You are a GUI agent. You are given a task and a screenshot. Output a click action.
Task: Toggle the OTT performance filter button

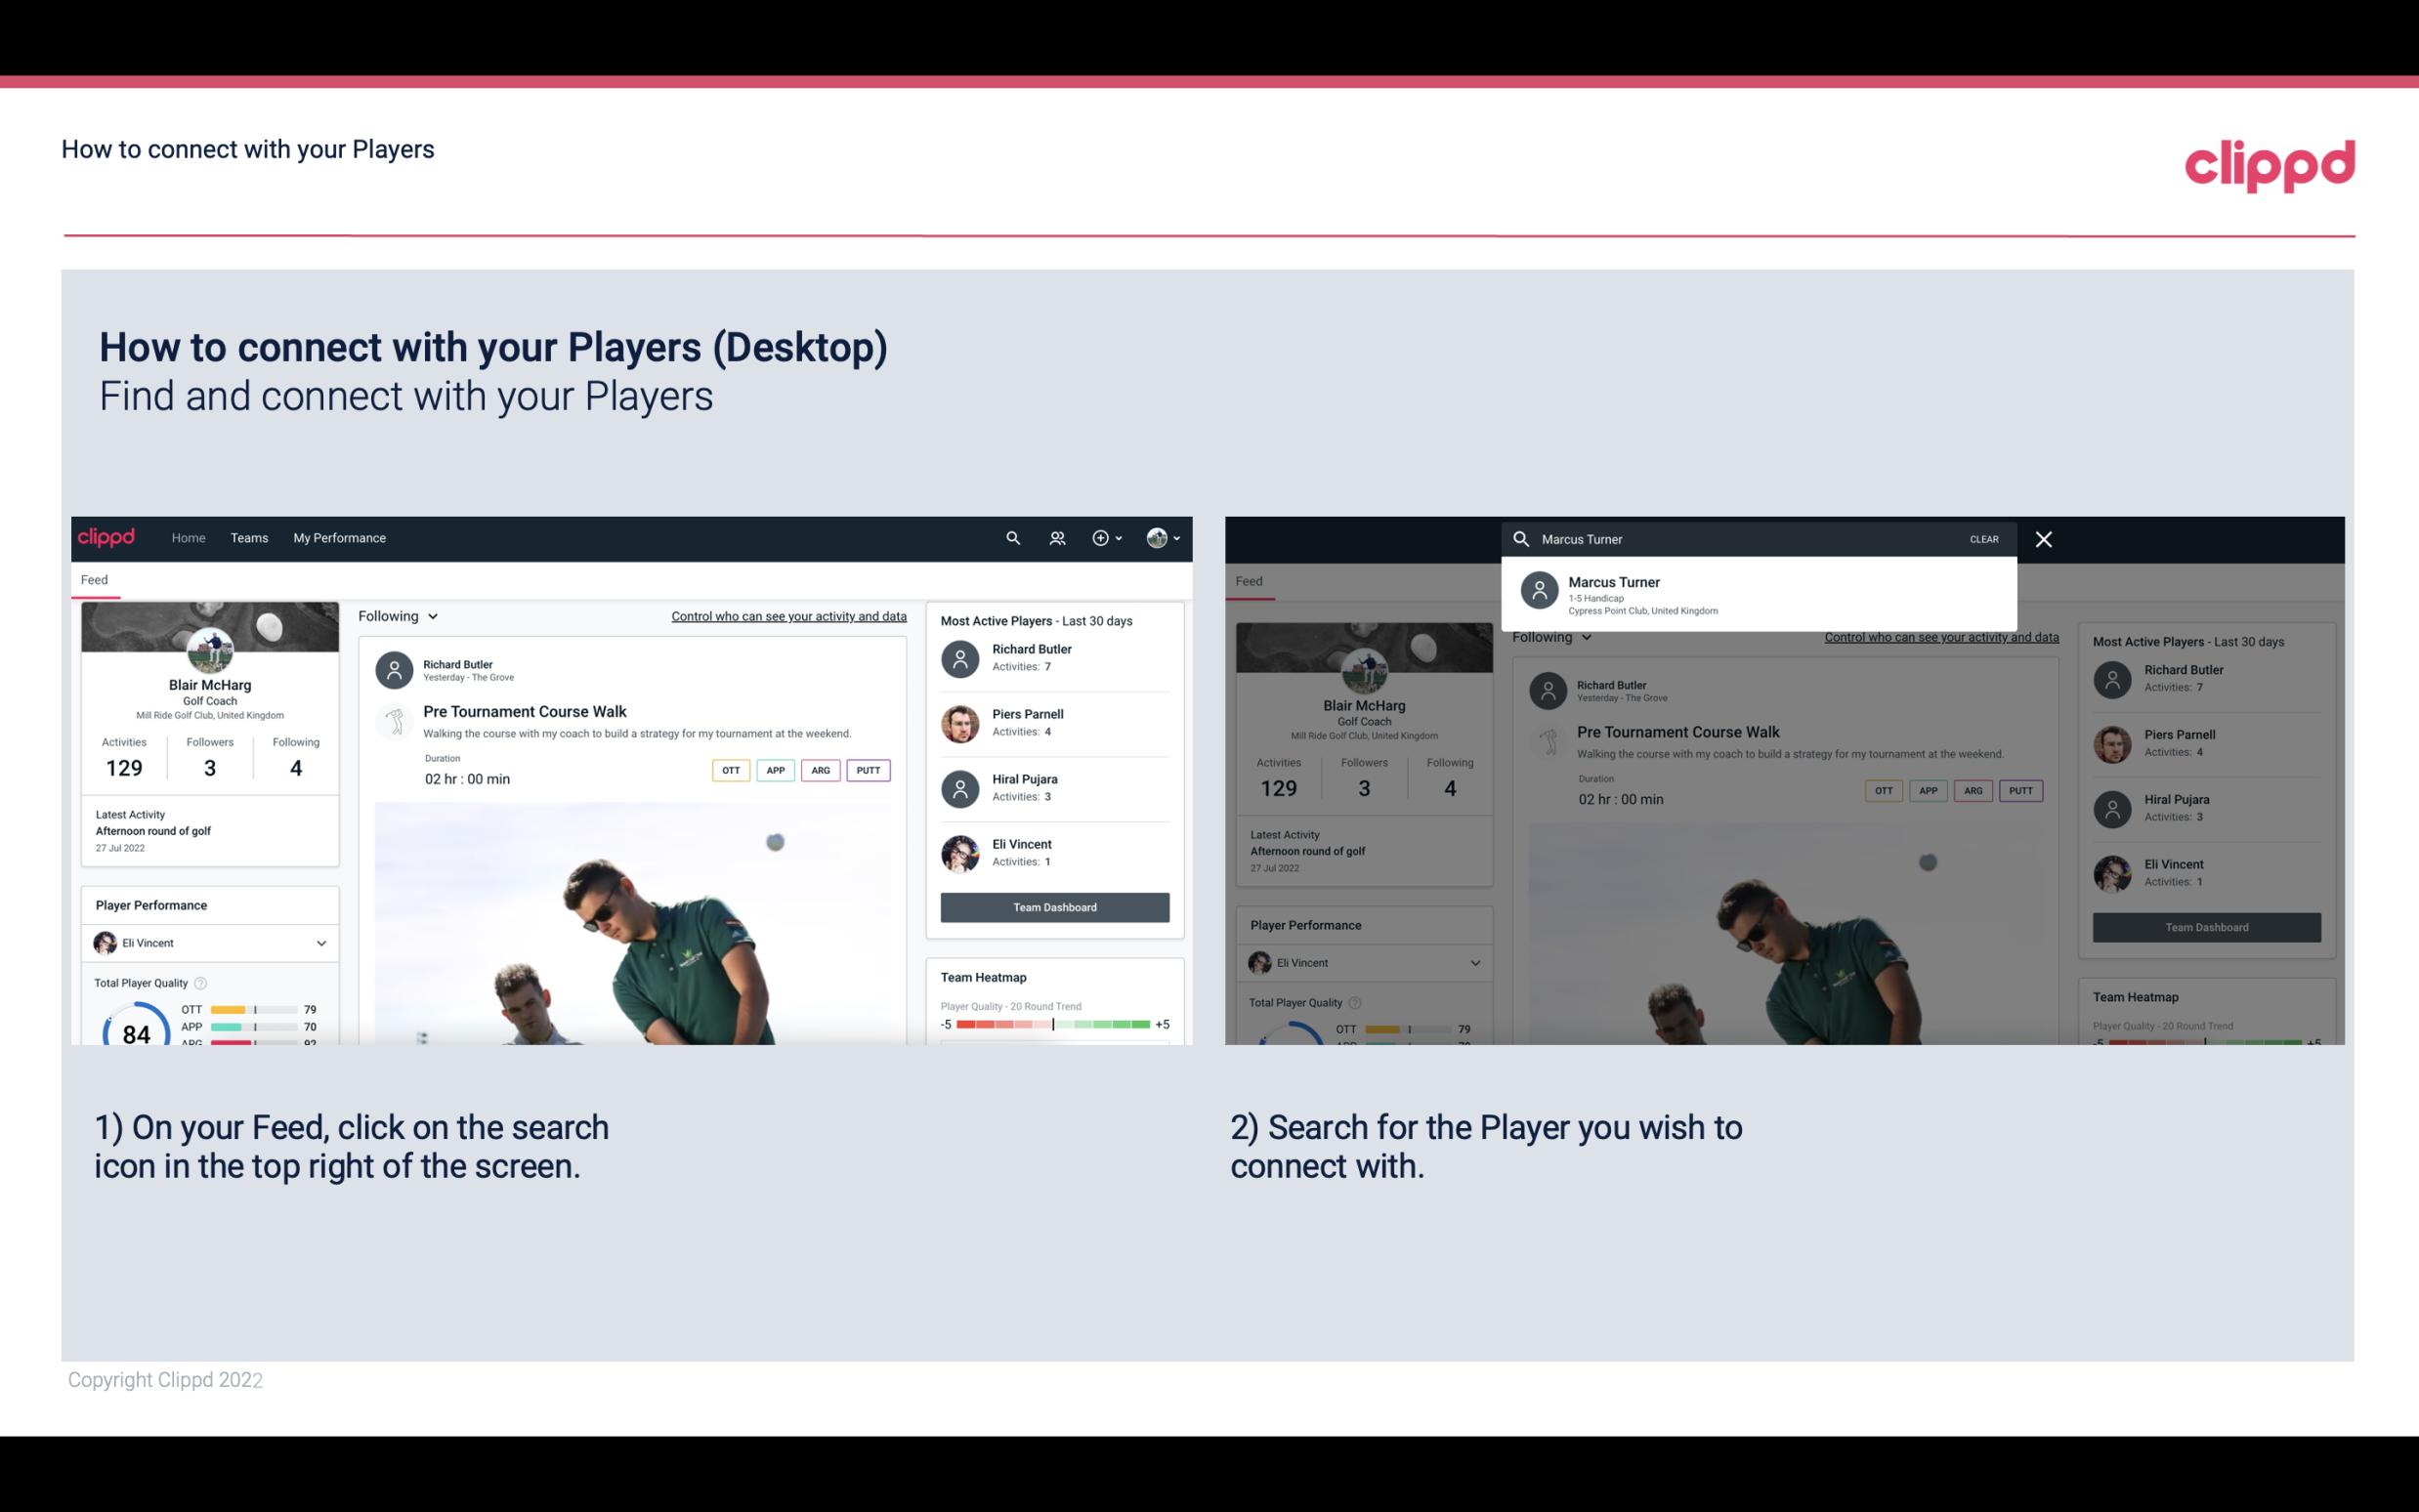pyautogui.click(x=728, y=770)
